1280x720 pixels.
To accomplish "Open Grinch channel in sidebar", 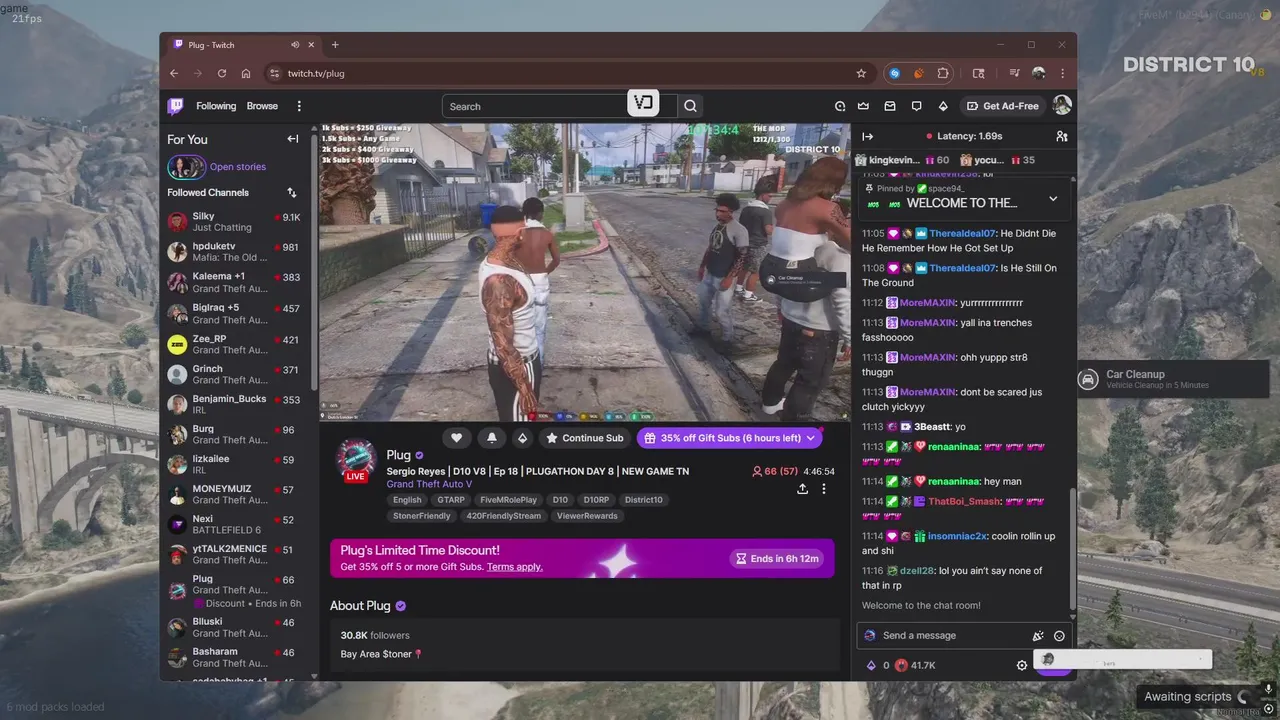I will 234,374.
